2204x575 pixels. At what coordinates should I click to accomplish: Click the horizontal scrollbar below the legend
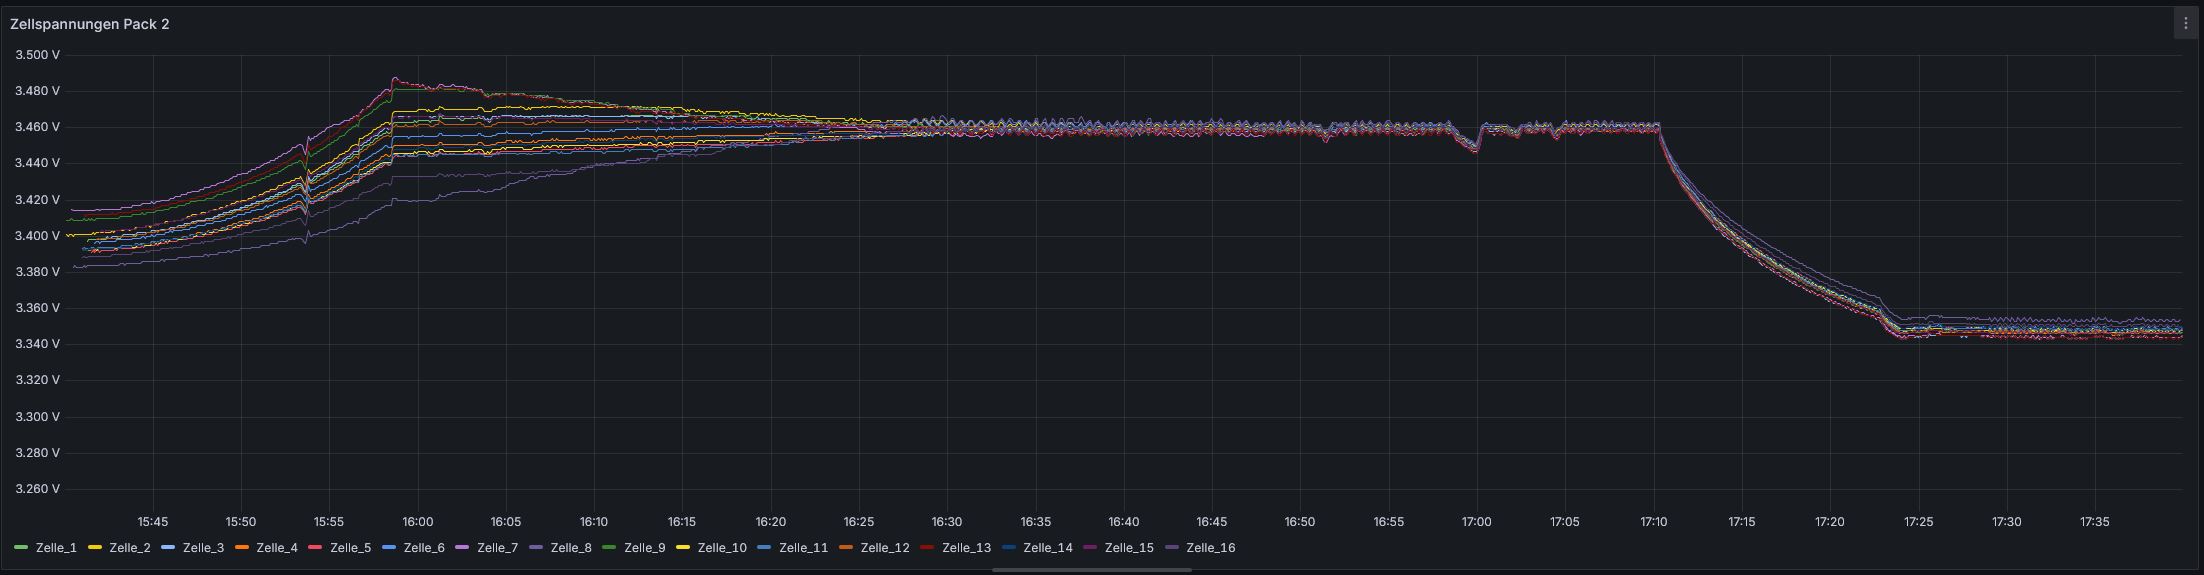coord(1091,570)
